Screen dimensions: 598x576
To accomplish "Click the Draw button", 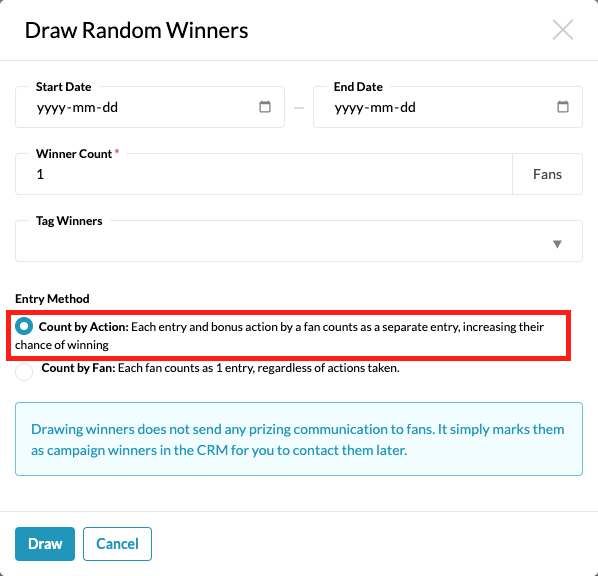I will [x=45, y=544].
